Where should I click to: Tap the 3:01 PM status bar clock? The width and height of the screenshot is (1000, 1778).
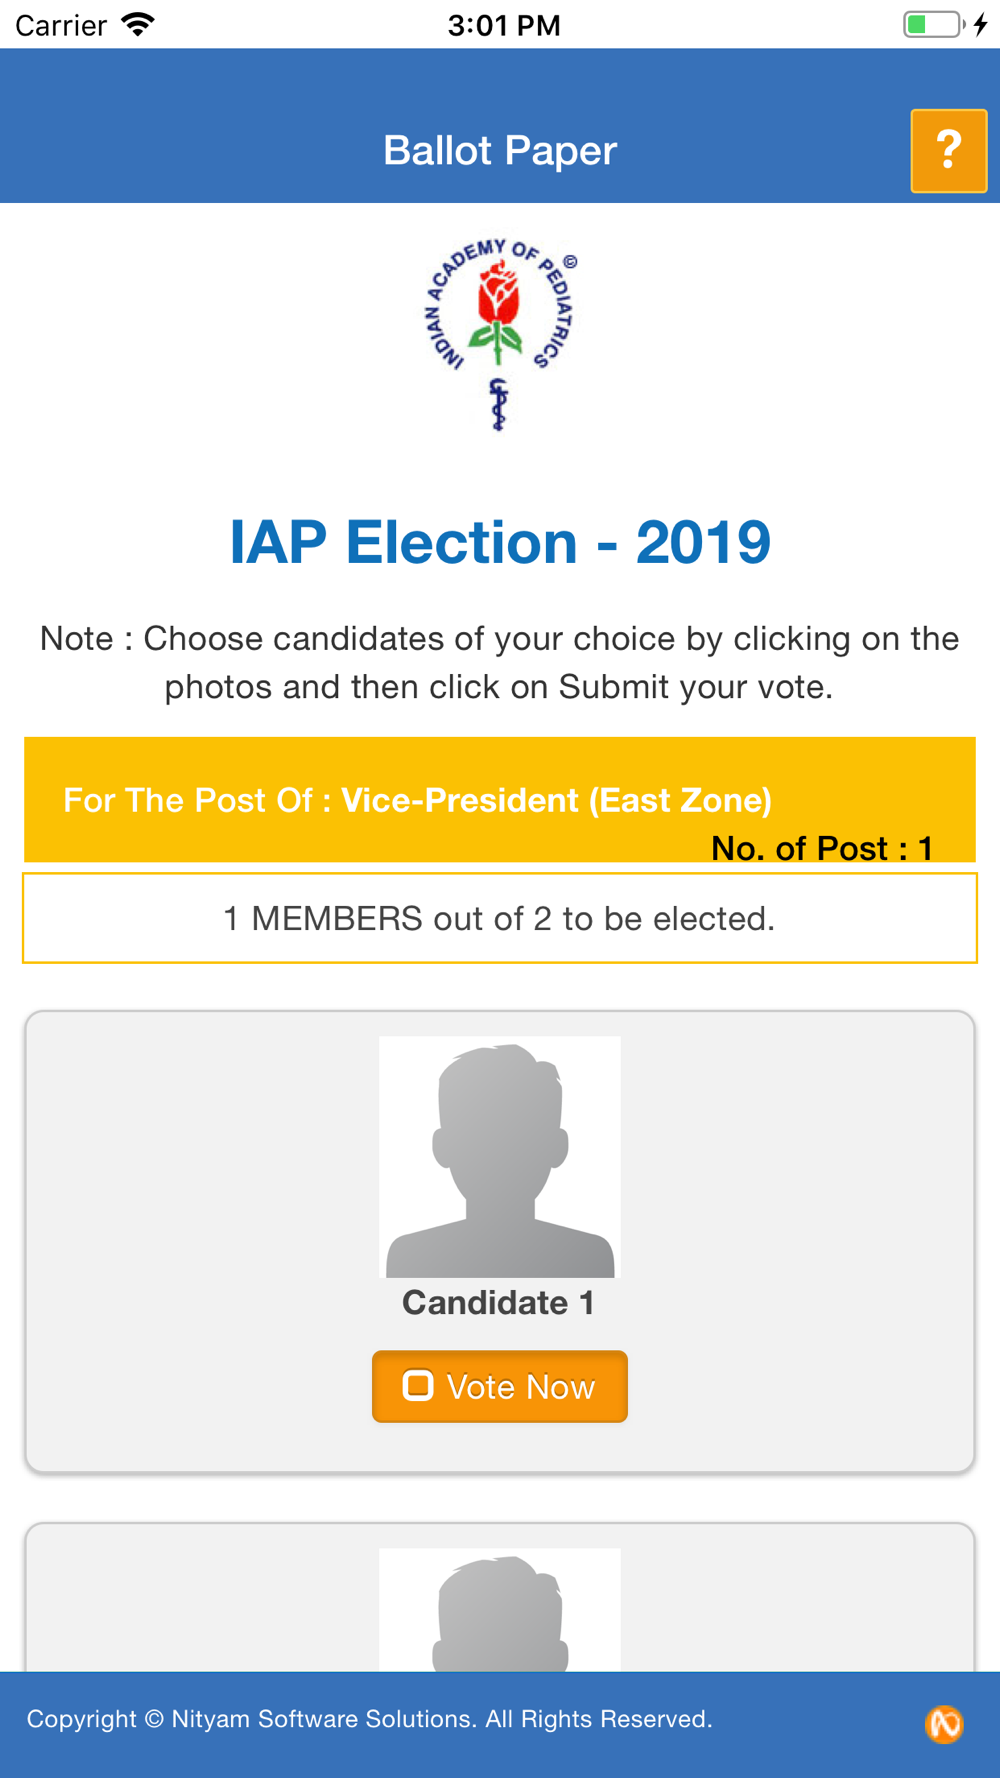(504, 25)
